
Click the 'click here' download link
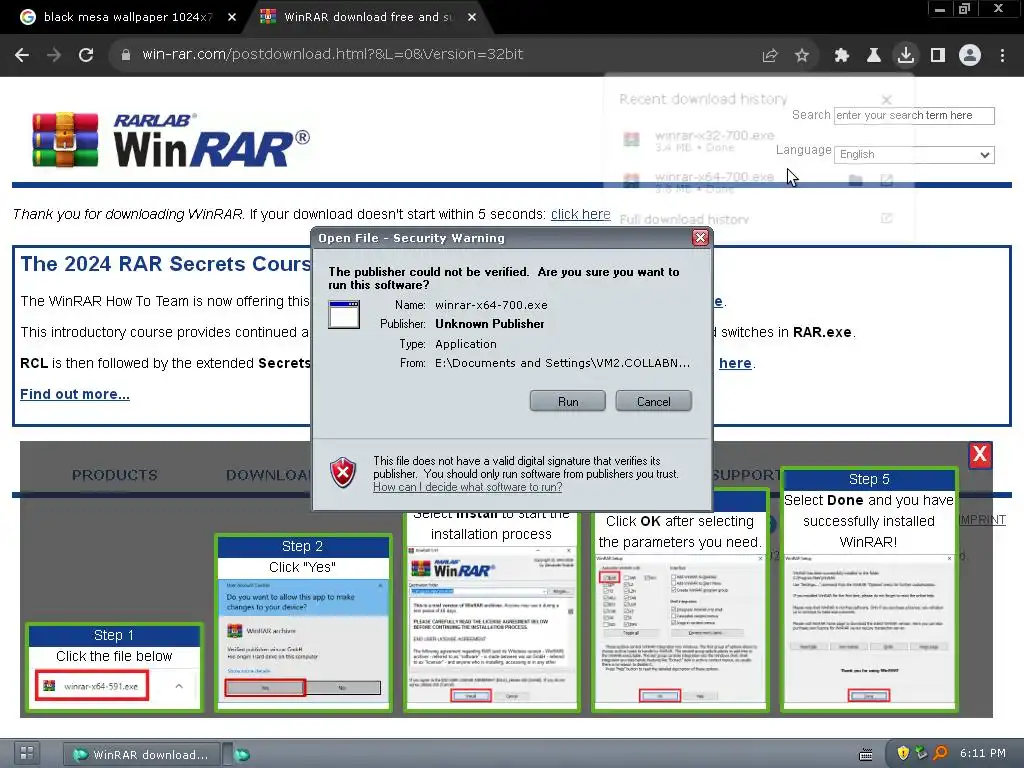pos(581,214)
